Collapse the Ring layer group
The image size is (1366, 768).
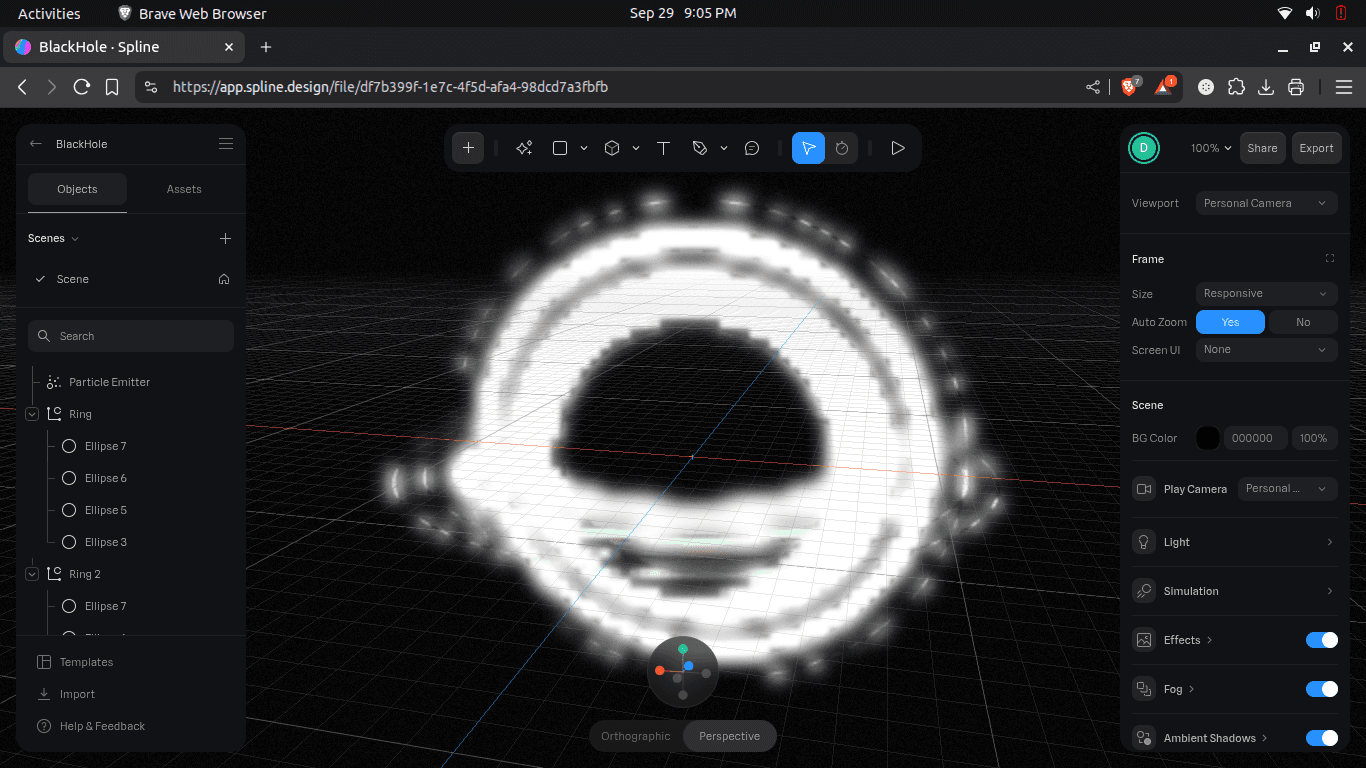31,413
